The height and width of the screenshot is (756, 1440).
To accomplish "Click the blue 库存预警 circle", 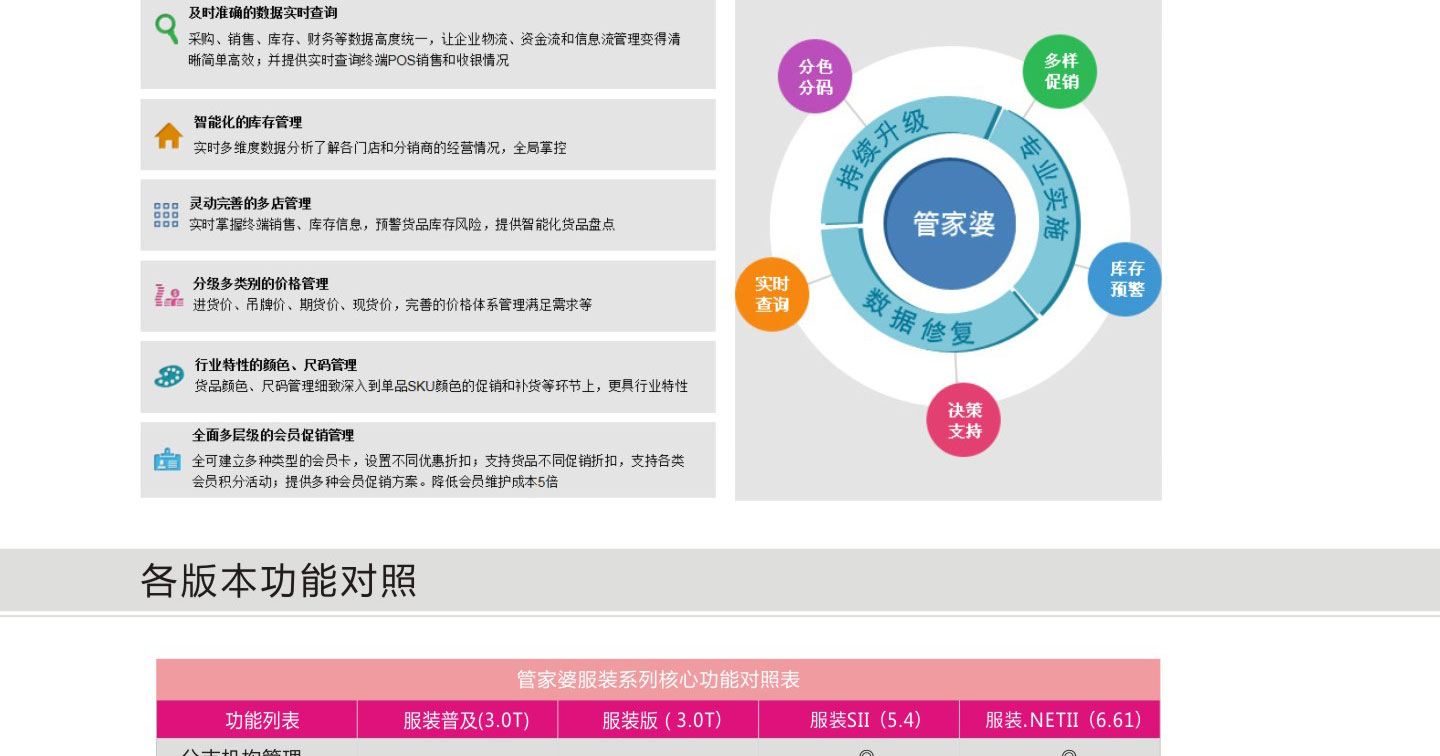I will coord(1125,279).
